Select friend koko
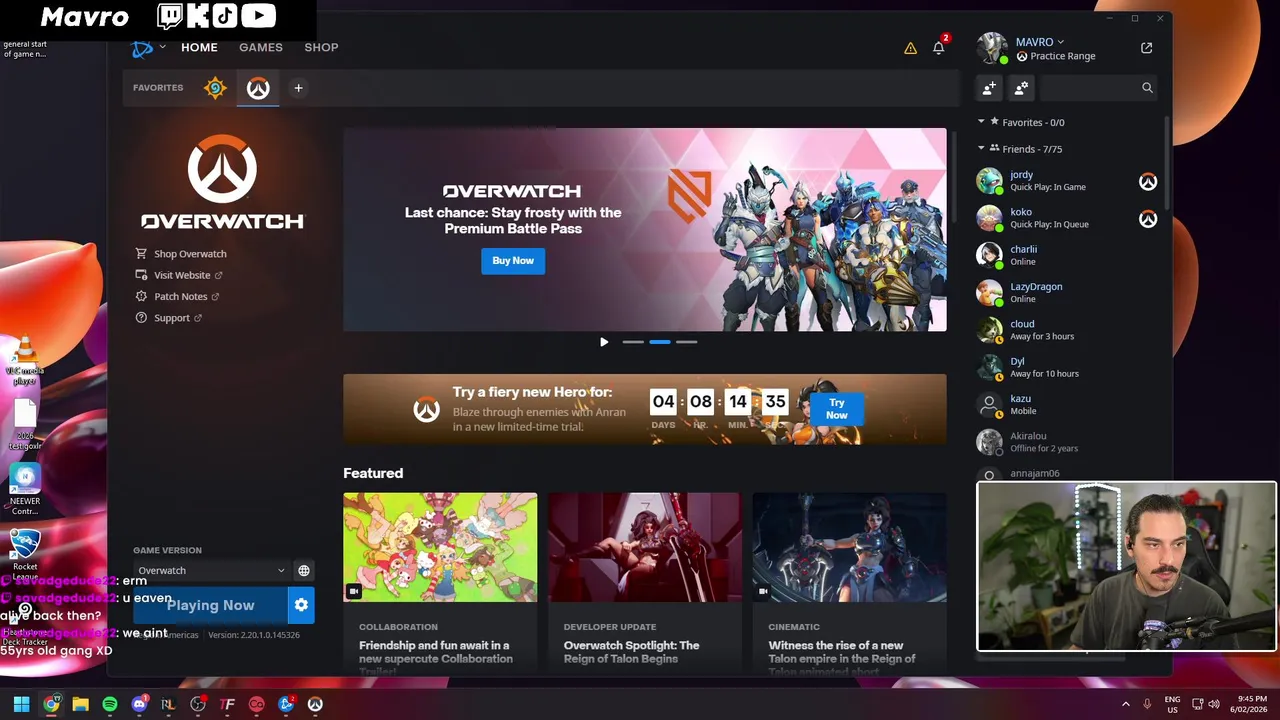Screen dimensions: 1280x720 (x=1066, y=218)
